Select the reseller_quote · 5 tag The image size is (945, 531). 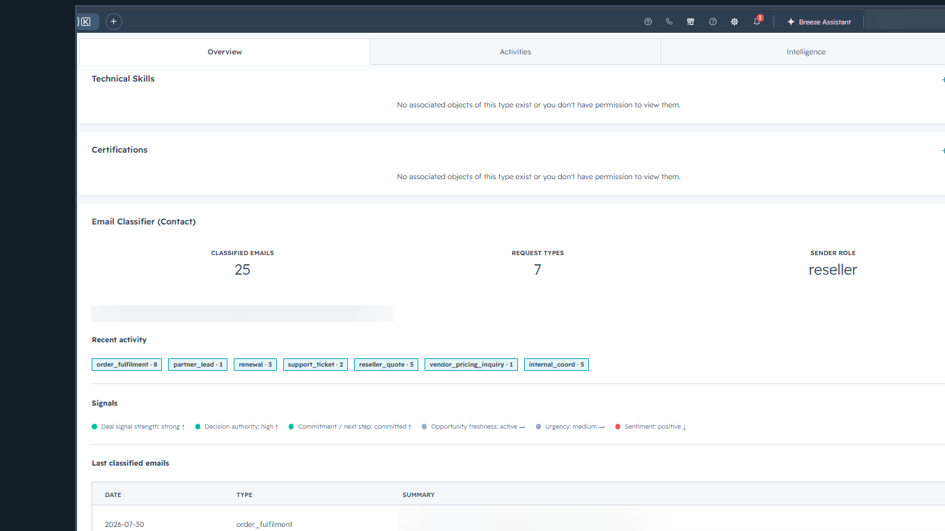pyautogui.click(x=386, y=365)
